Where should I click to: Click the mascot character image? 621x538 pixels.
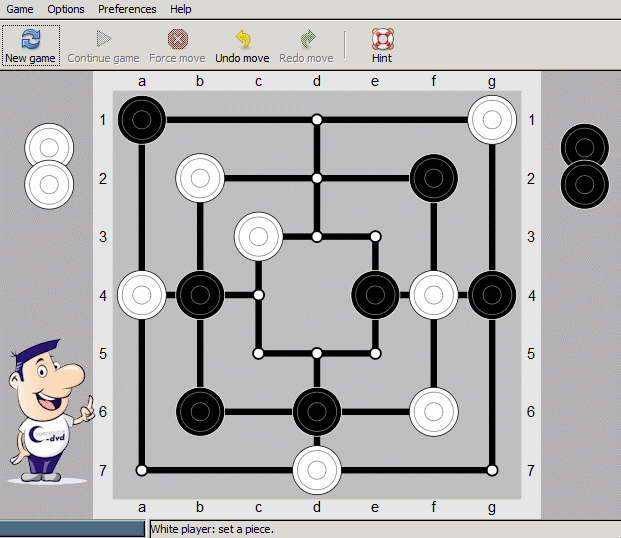pyautogui.click(x=51, y=410)
